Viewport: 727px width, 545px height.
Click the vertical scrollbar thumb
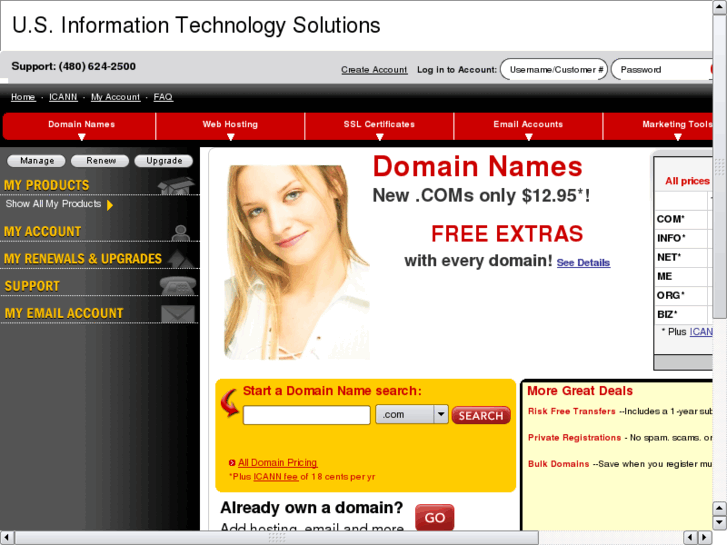click(719, 166)
